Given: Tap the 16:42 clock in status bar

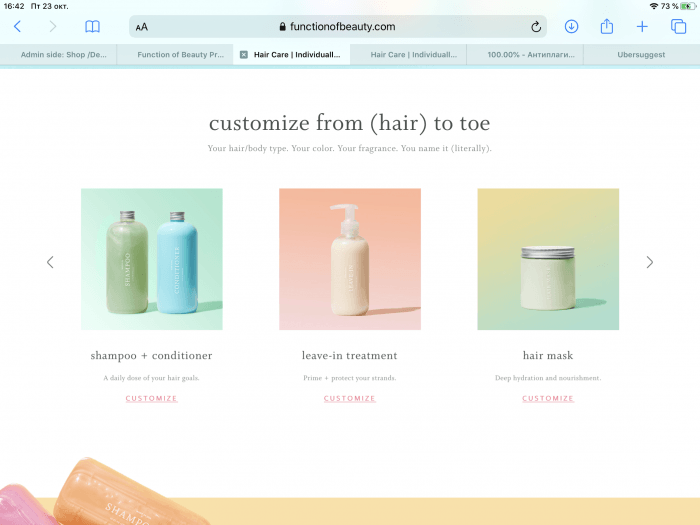Looking at the screenshot, I should coord(14,6).
